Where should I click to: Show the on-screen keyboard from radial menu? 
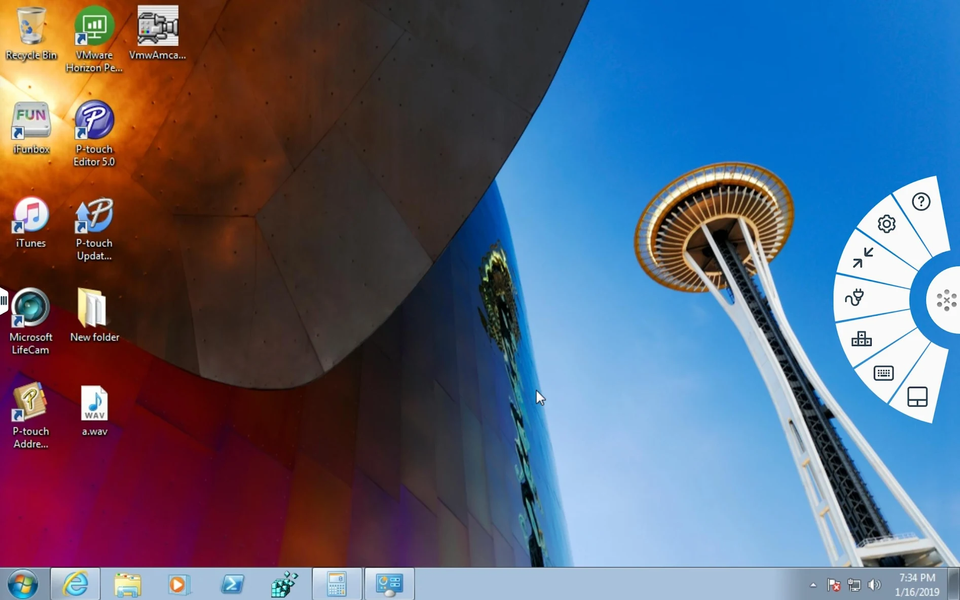(883, 373)
